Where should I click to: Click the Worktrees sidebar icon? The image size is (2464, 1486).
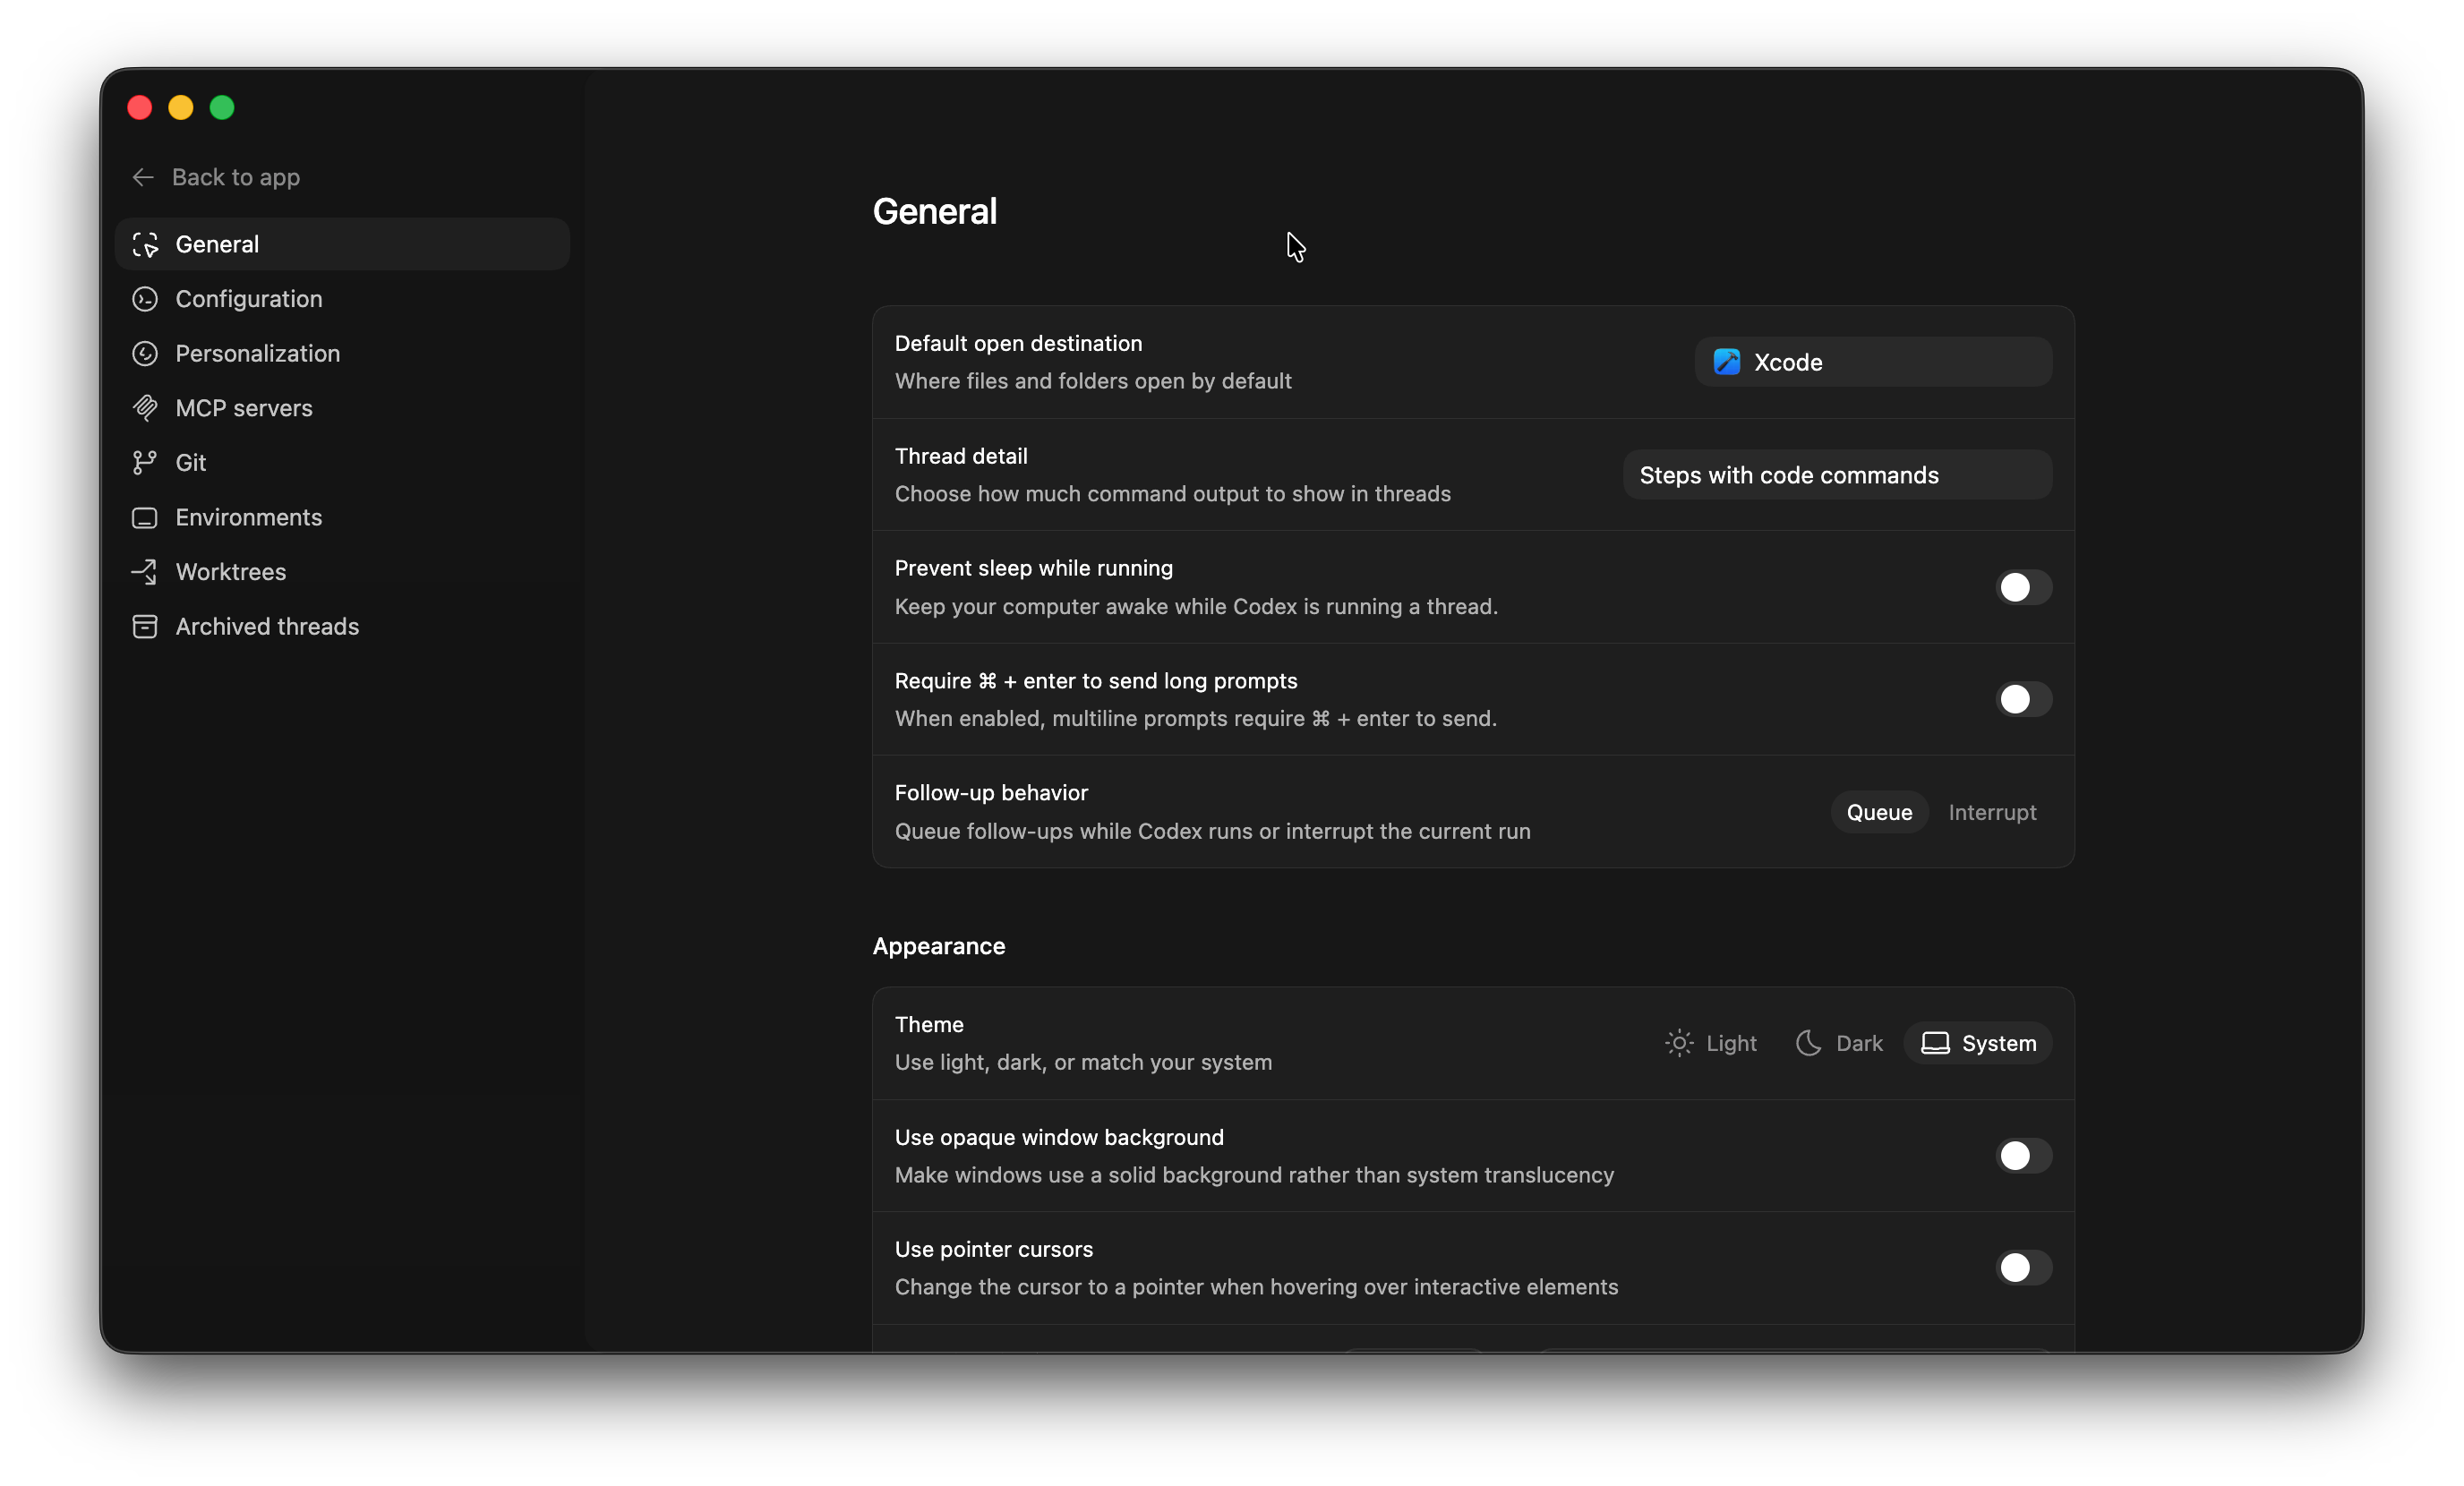tap(145, 572)
